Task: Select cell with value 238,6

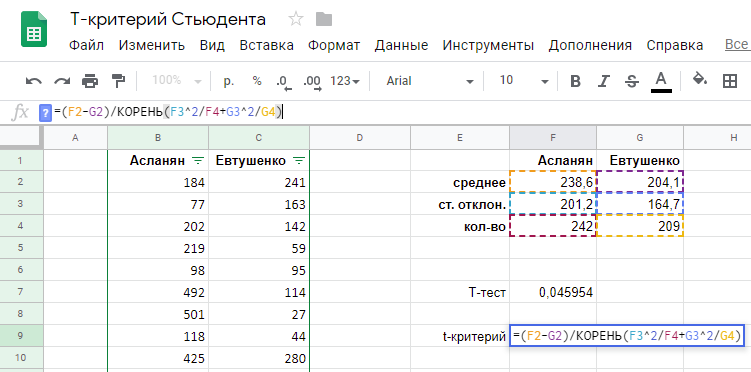Action: (553, 182)
